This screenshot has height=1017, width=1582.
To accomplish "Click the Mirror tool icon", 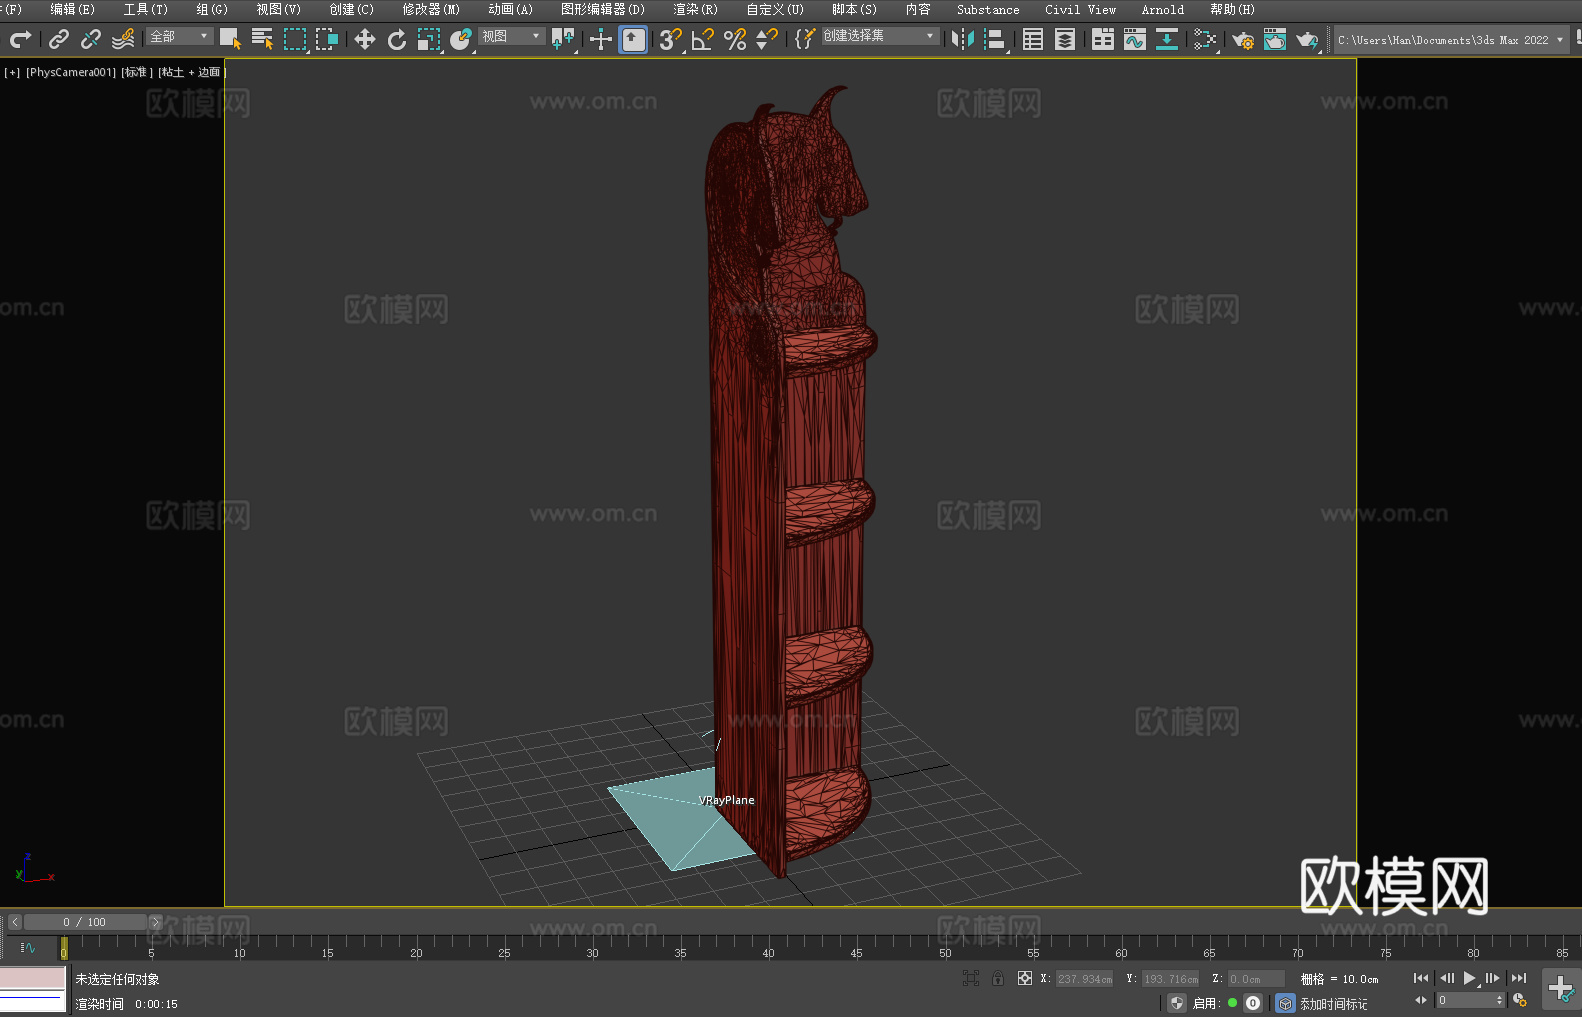I will click(963, 39).
